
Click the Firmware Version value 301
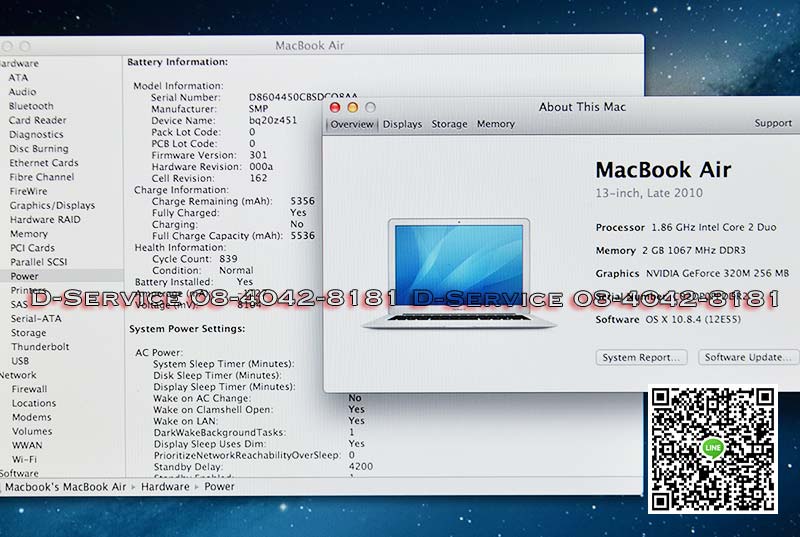(x=258, y=155)
